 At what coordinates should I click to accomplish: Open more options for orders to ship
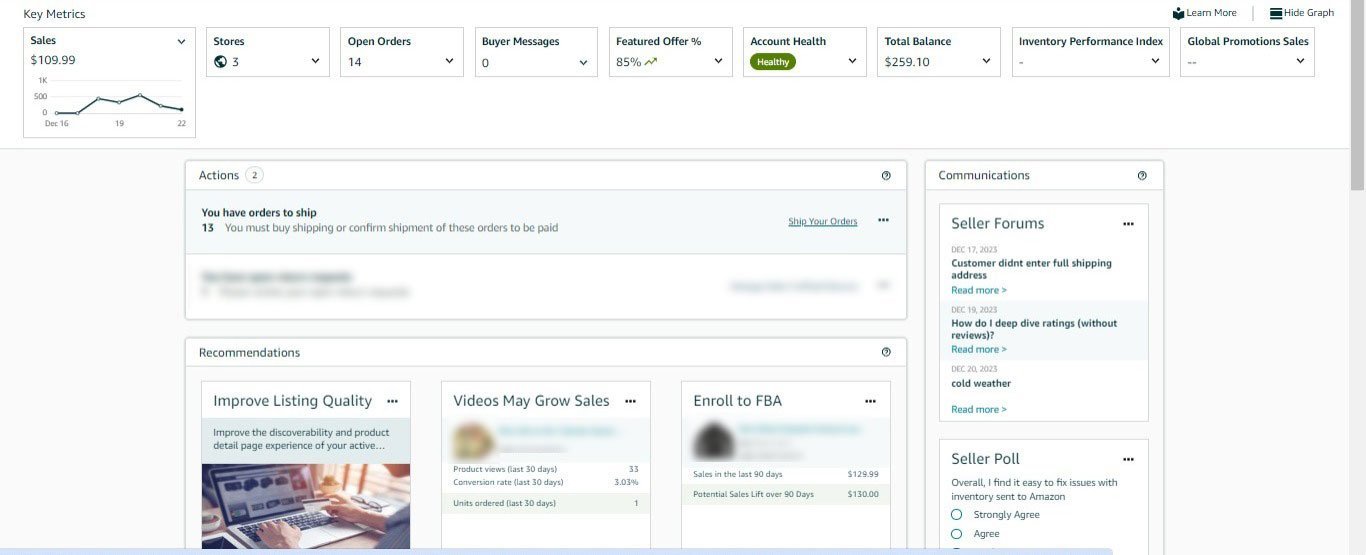pos(883,220)
